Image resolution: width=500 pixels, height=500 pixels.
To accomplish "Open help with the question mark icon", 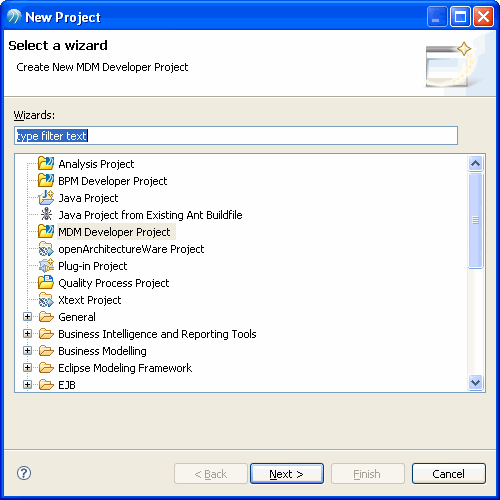I will tap(24, 473).
